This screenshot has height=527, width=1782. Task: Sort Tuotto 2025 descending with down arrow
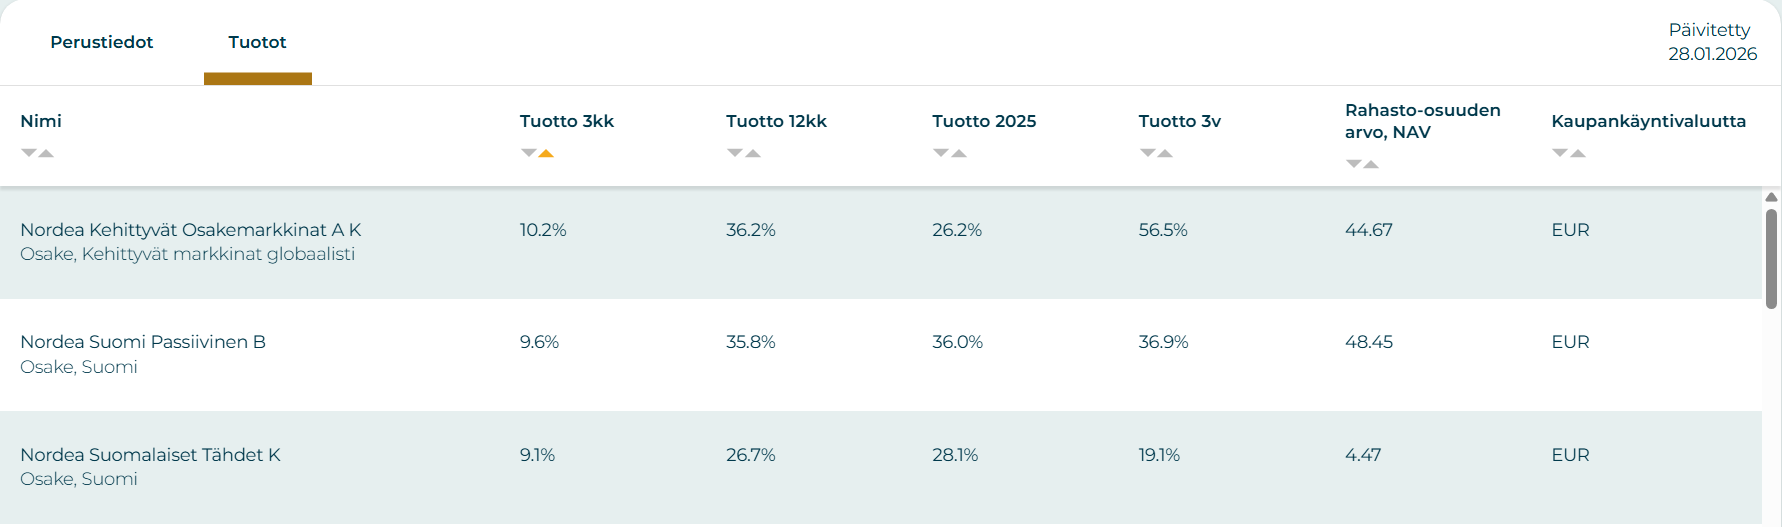(x=941, y=153)
